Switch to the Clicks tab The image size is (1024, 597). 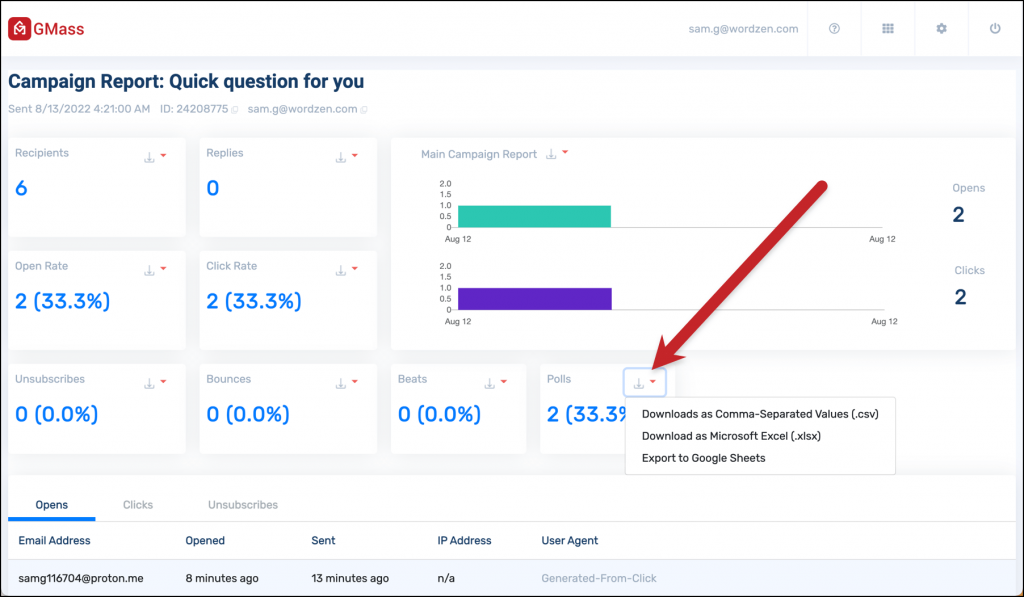click(x=137, y=504)
